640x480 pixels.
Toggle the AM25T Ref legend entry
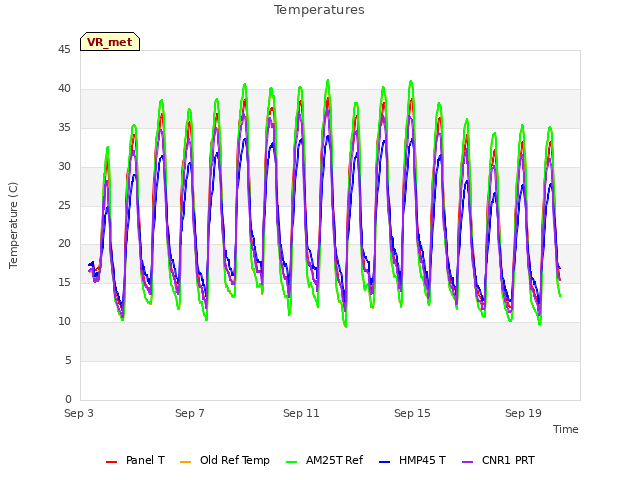pyautogui.click(x=324, y=460)
